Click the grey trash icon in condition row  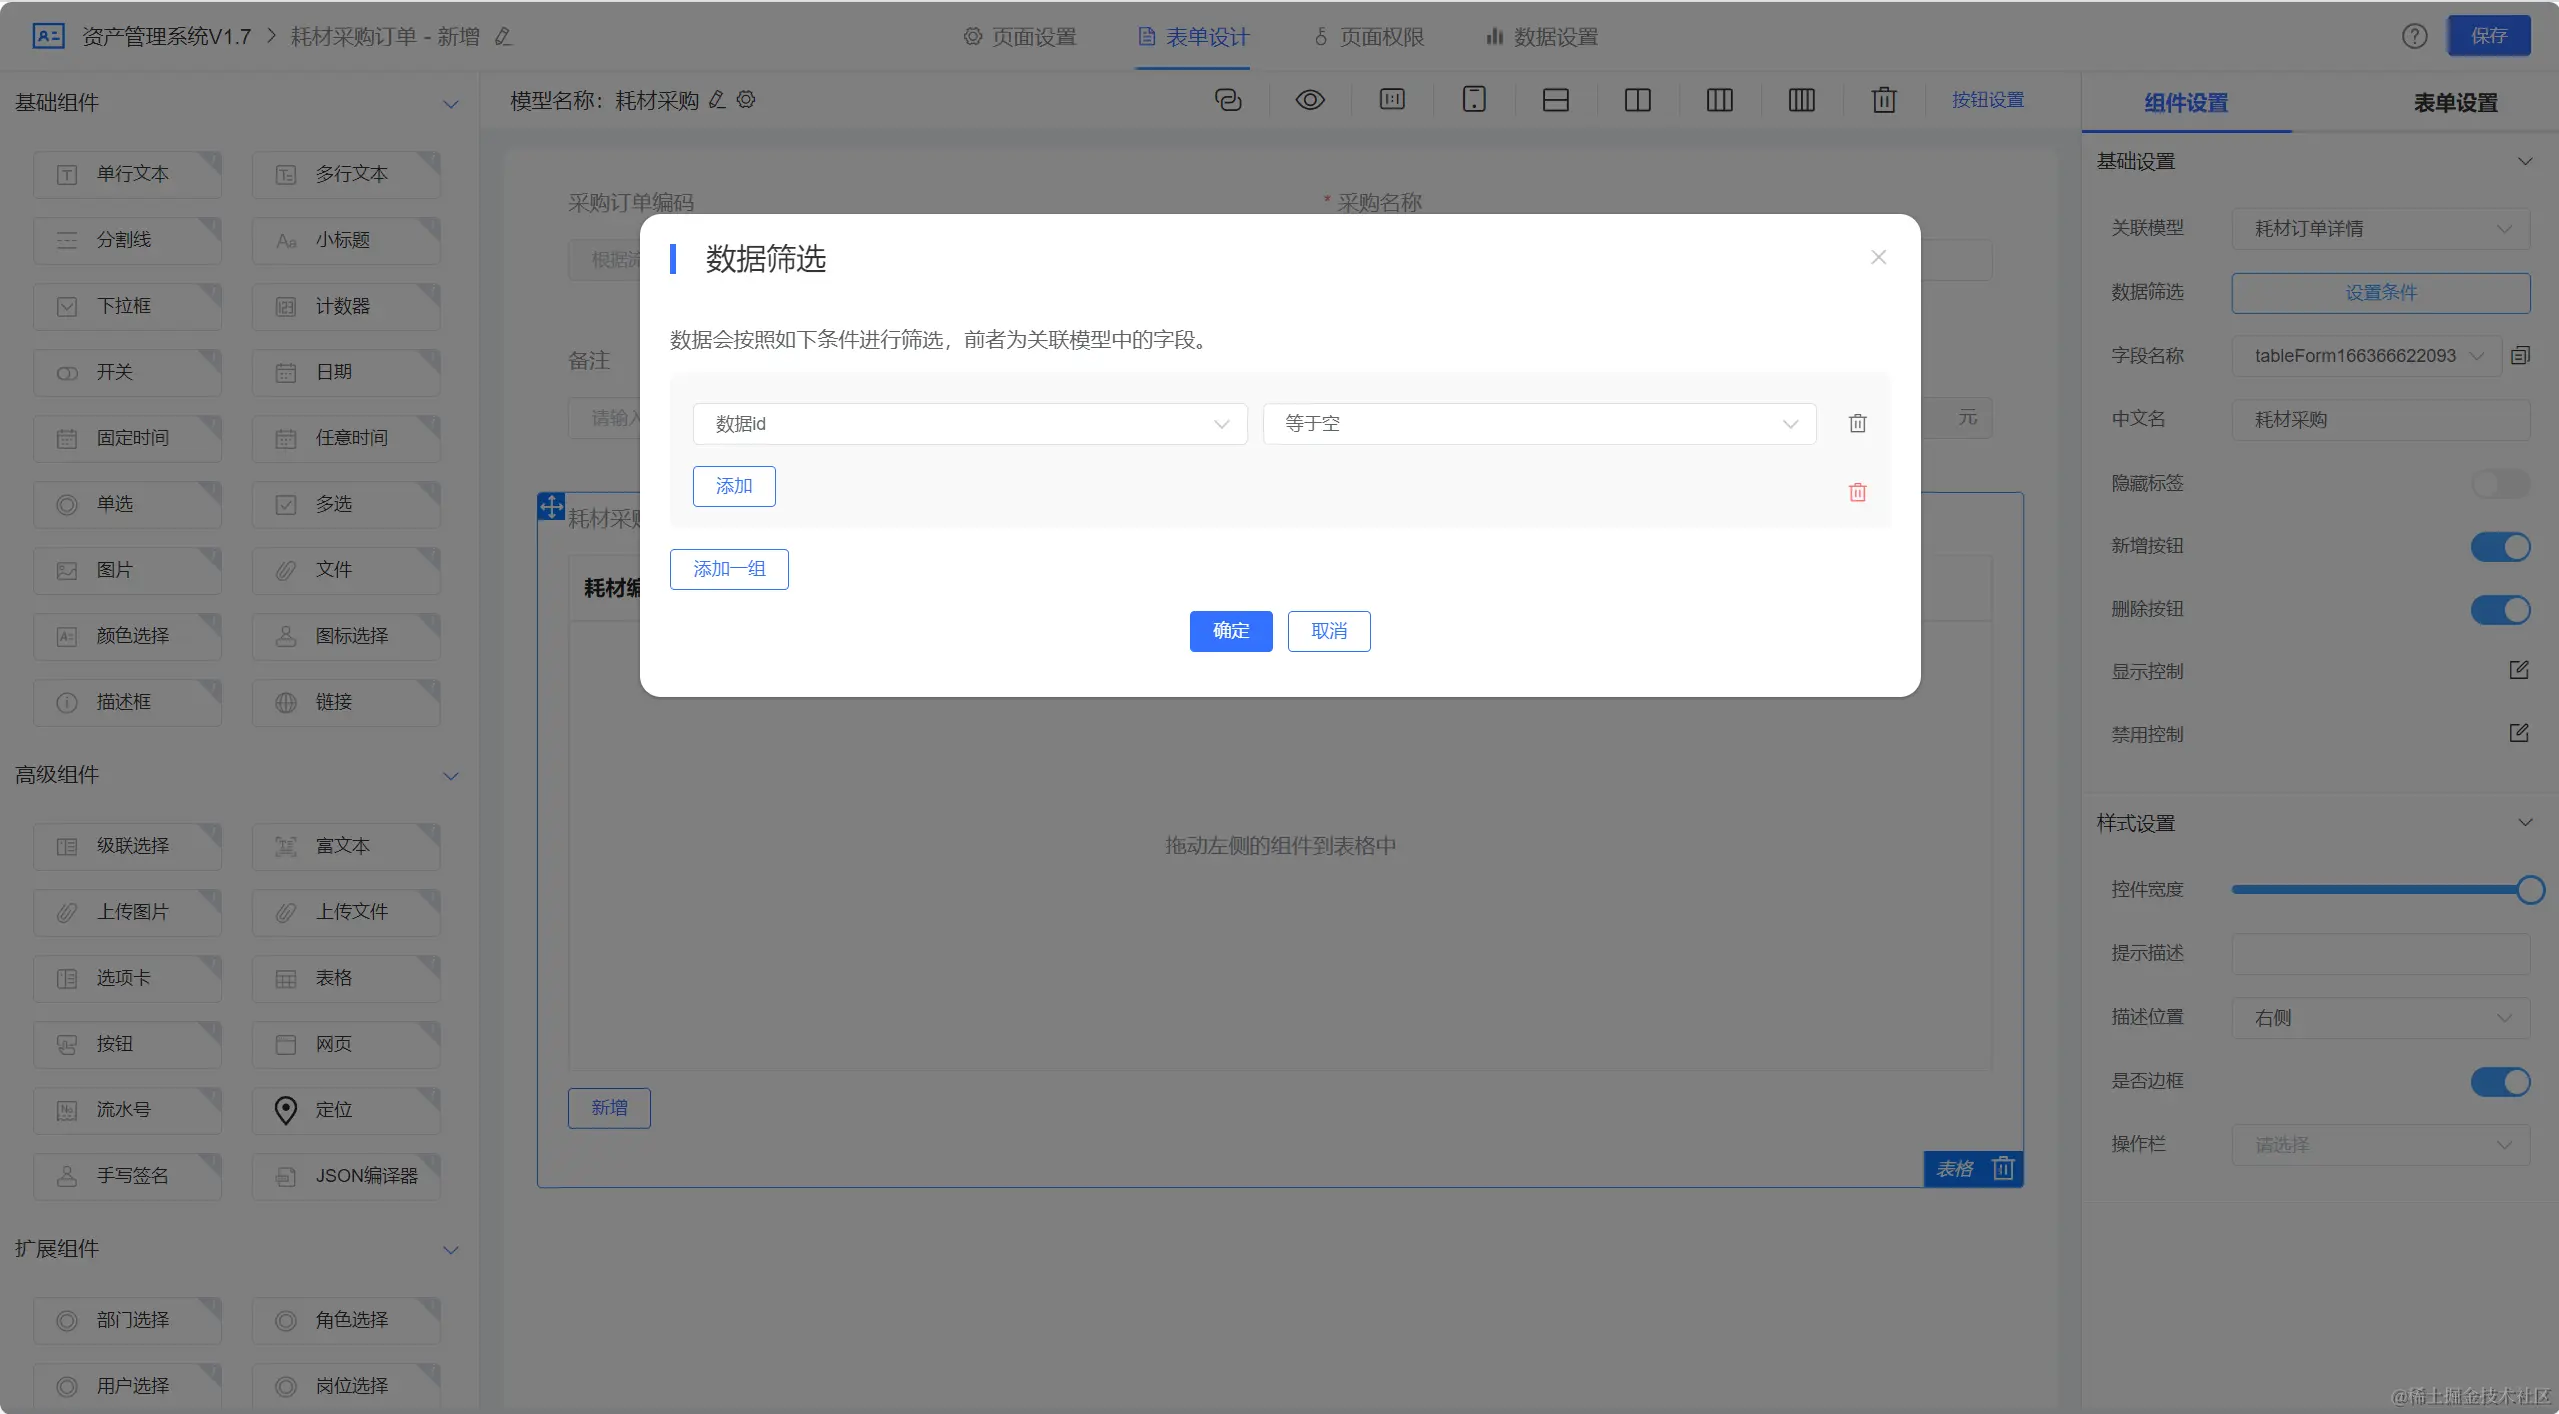(x=1857, y=424)
